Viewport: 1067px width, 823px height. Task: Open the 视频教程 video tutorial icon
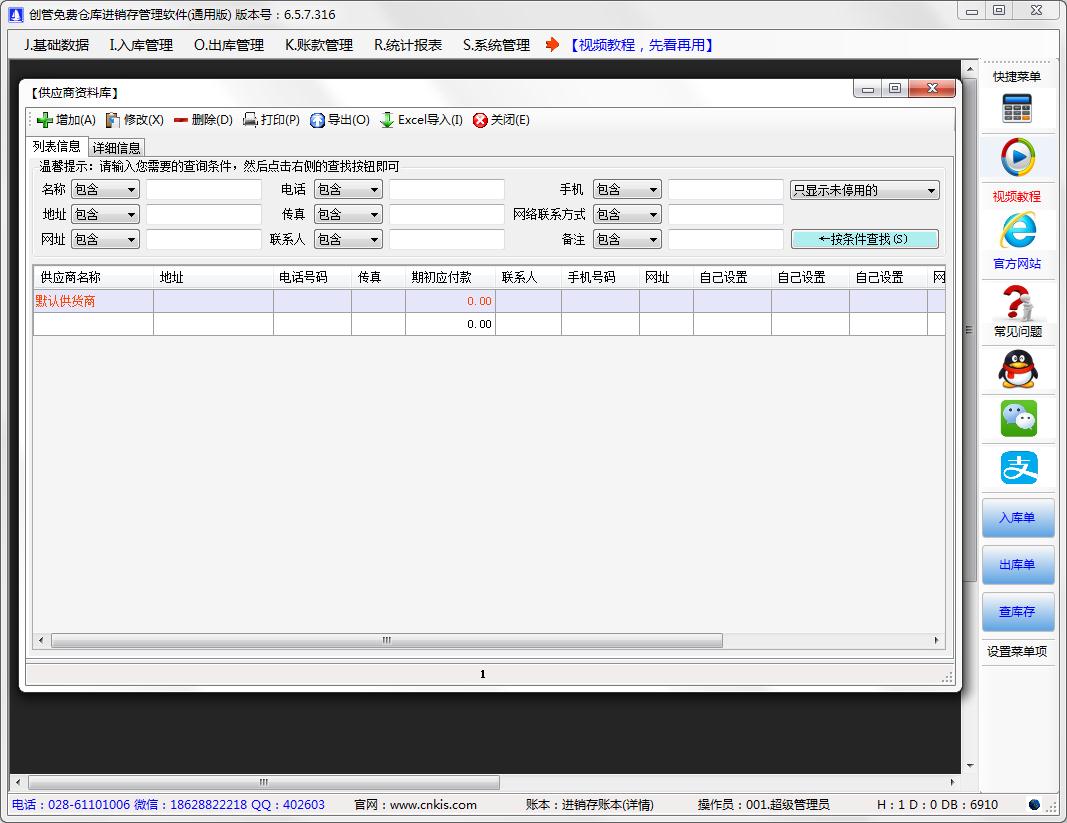pos(1017,157)
